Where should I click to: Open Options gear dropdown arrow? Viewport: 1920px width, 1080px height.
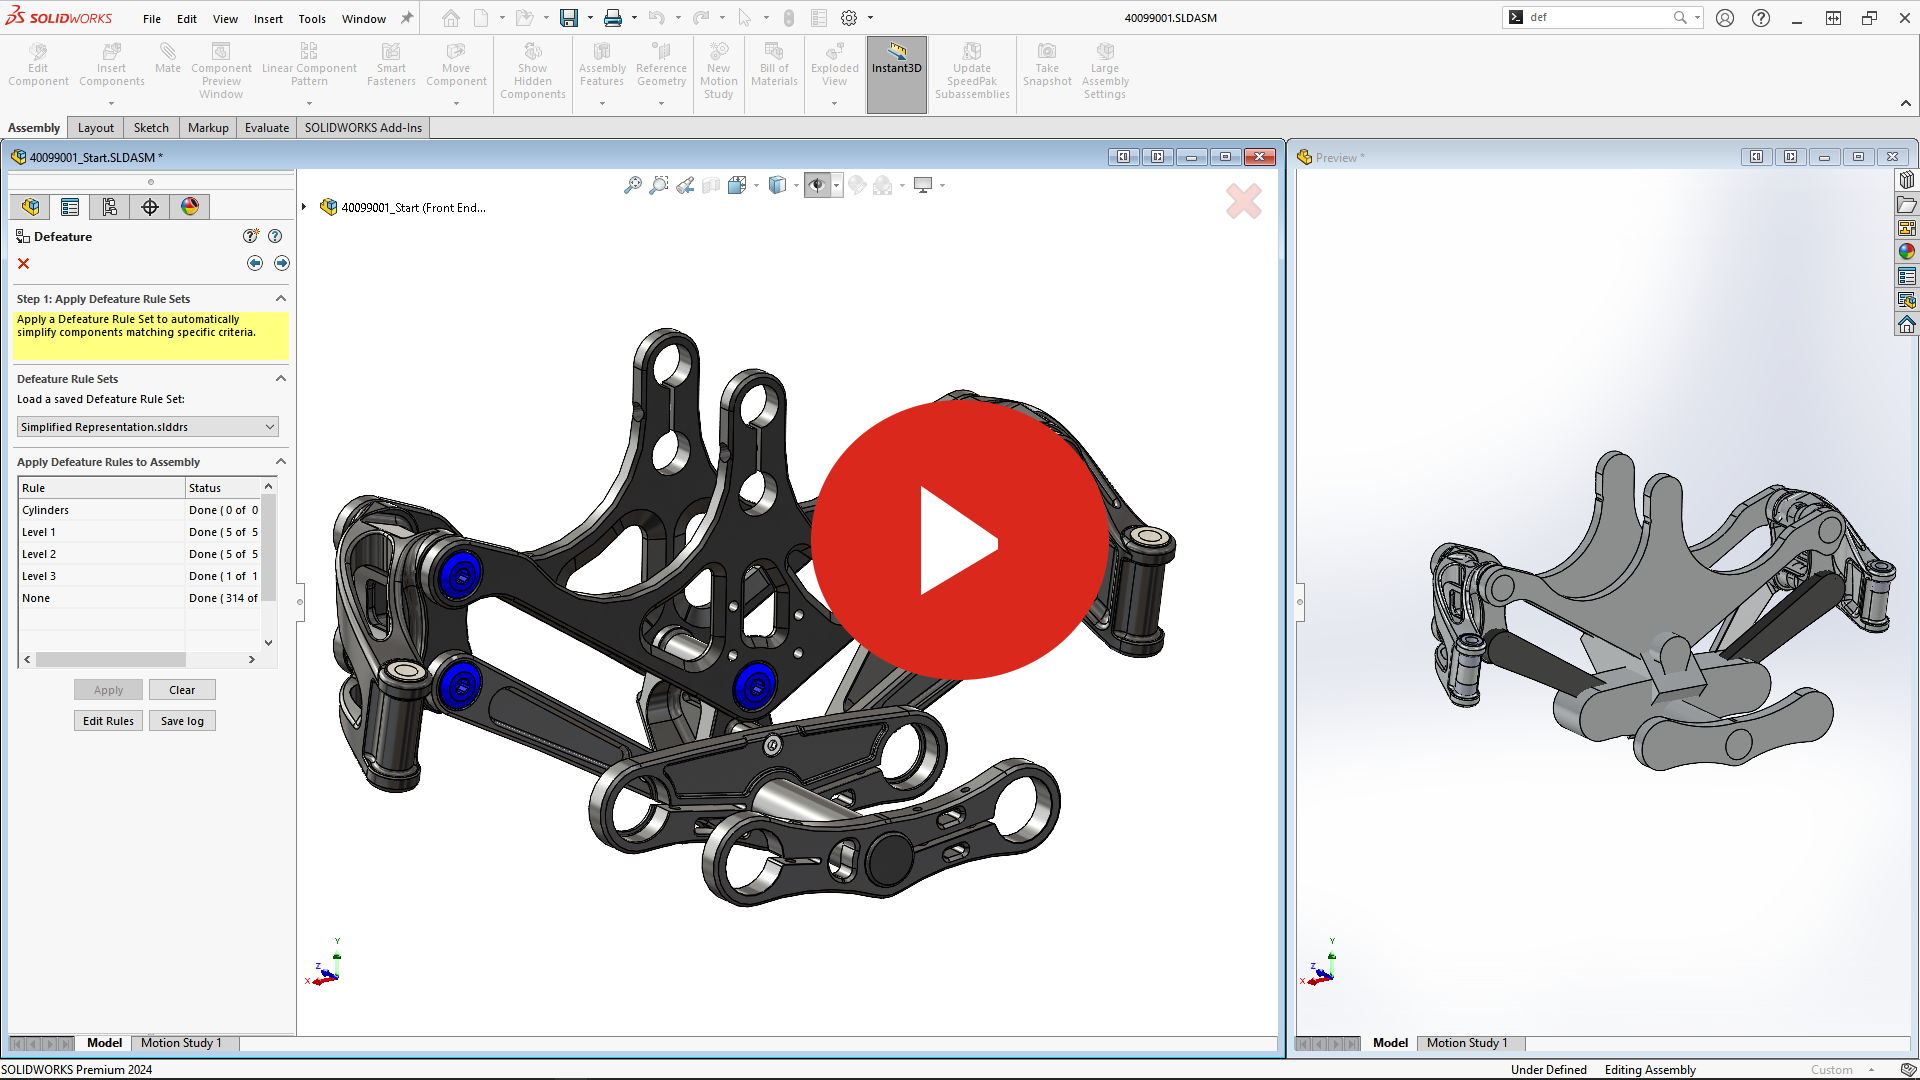(x=870, y=18)
